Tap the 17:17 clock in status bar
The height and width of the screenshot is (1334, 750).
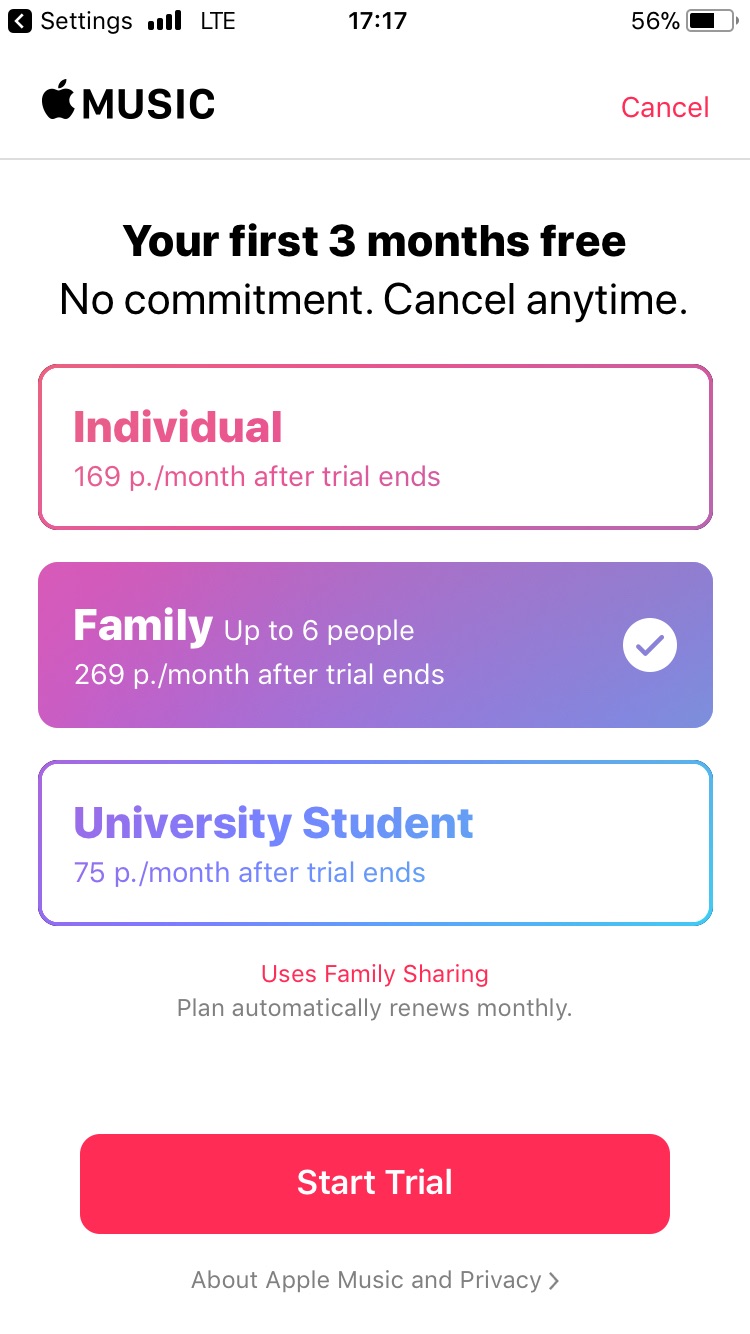(x=377, y=21)
